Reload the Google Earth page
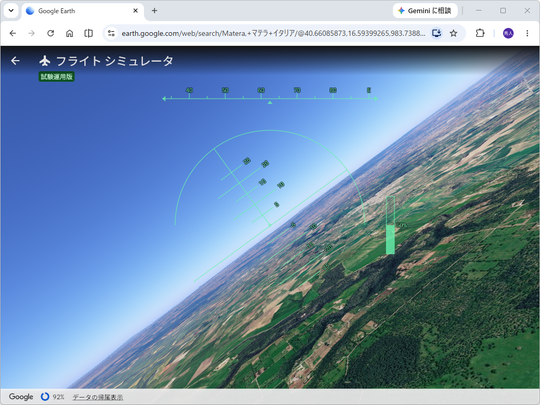540x405 pixels. 51,33
